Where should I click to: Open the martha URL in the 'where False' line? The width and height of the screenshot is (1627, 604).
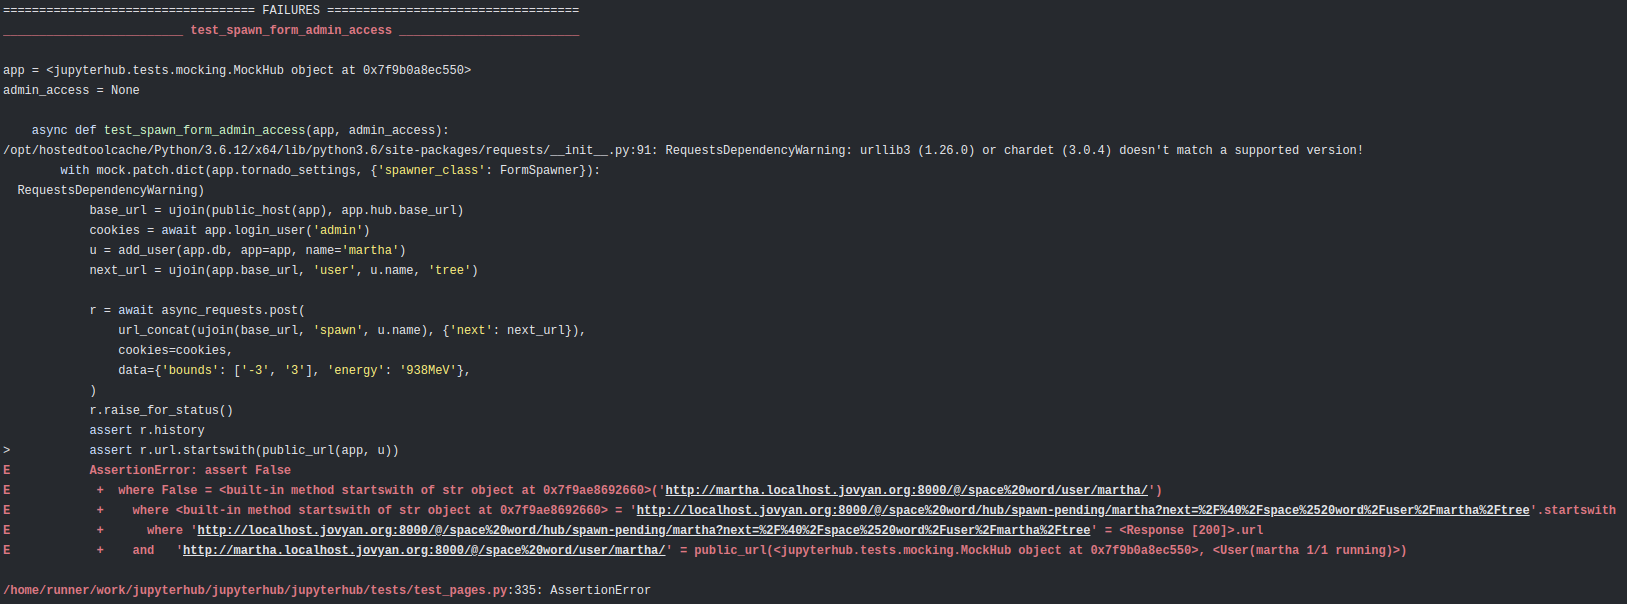tap(906, 490)
